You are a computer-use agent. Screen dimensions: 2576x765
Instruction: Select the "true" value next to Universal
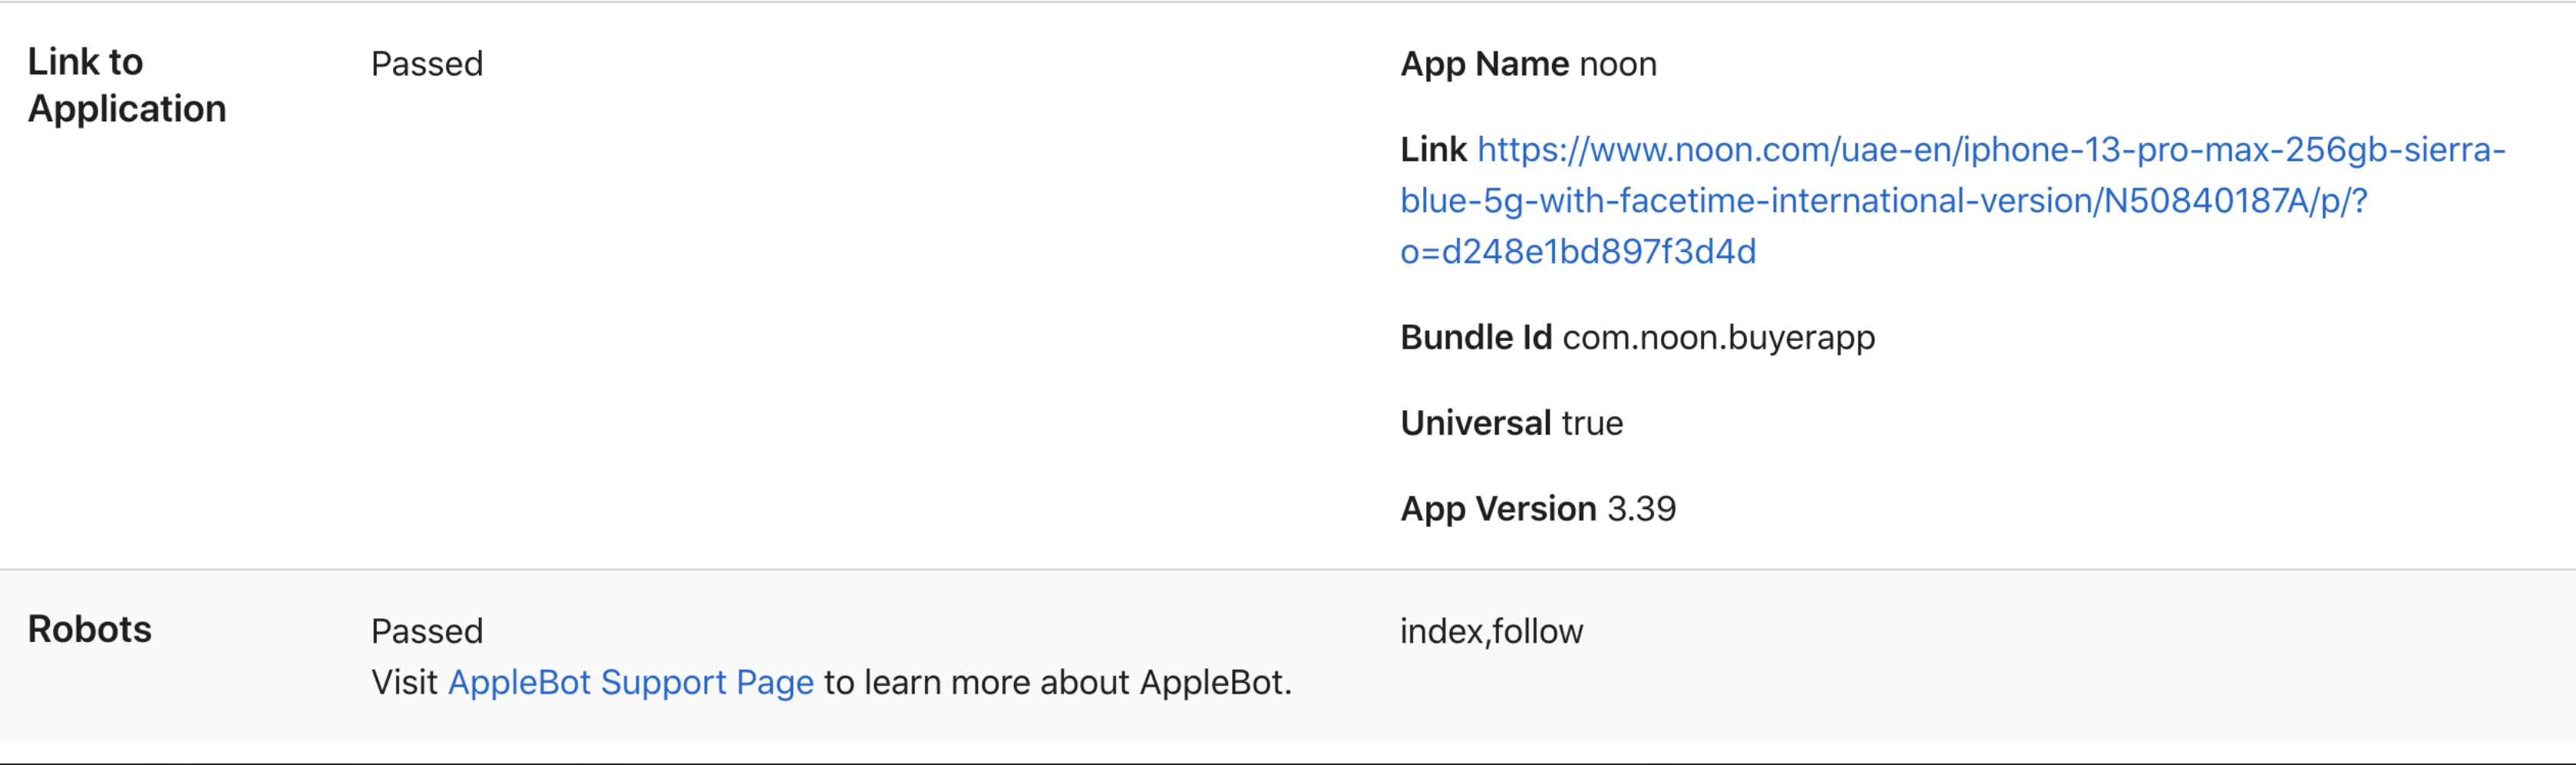pos(1592,423)
